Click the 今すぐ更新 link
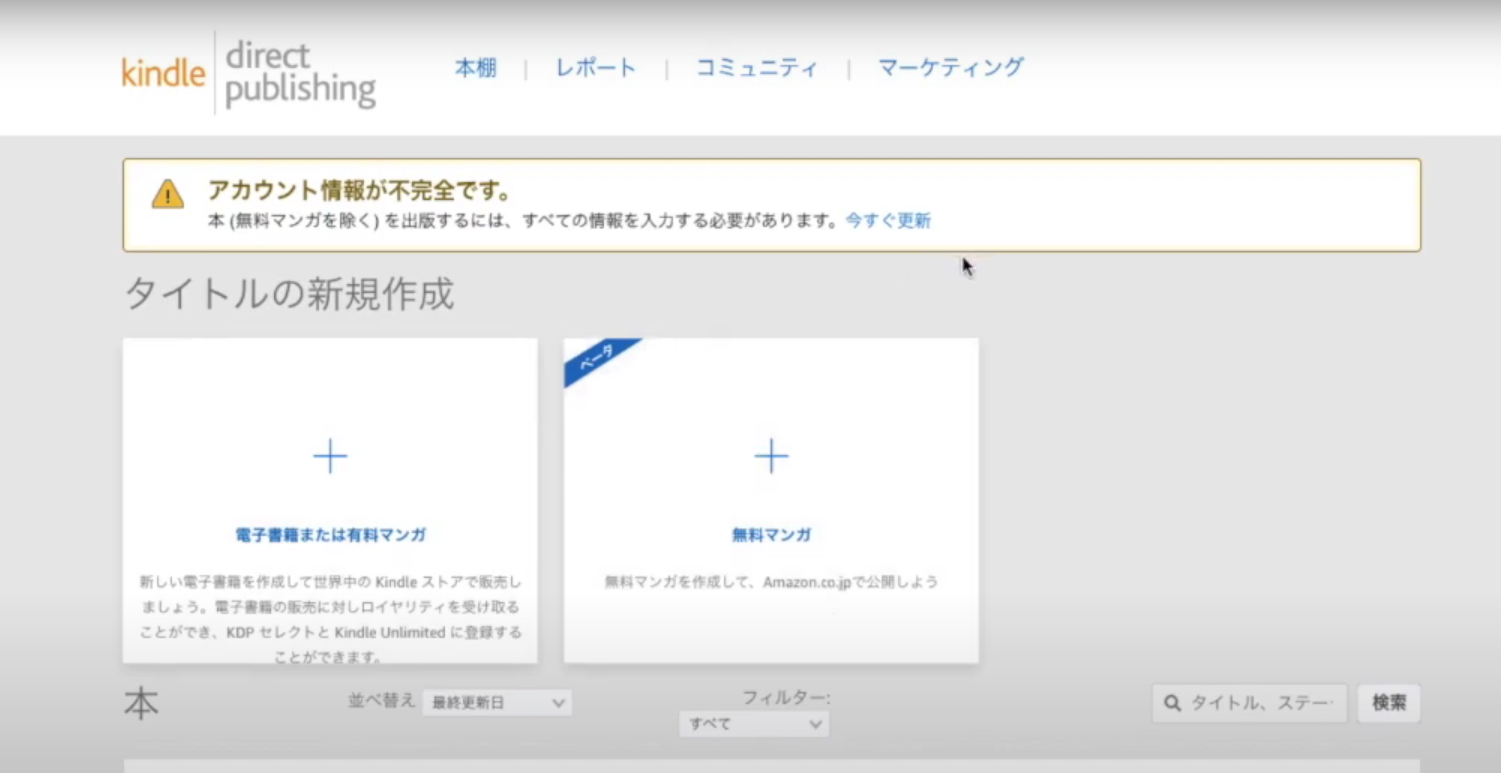The width and height of the screenshot is (1501, 773). (888, 221)
